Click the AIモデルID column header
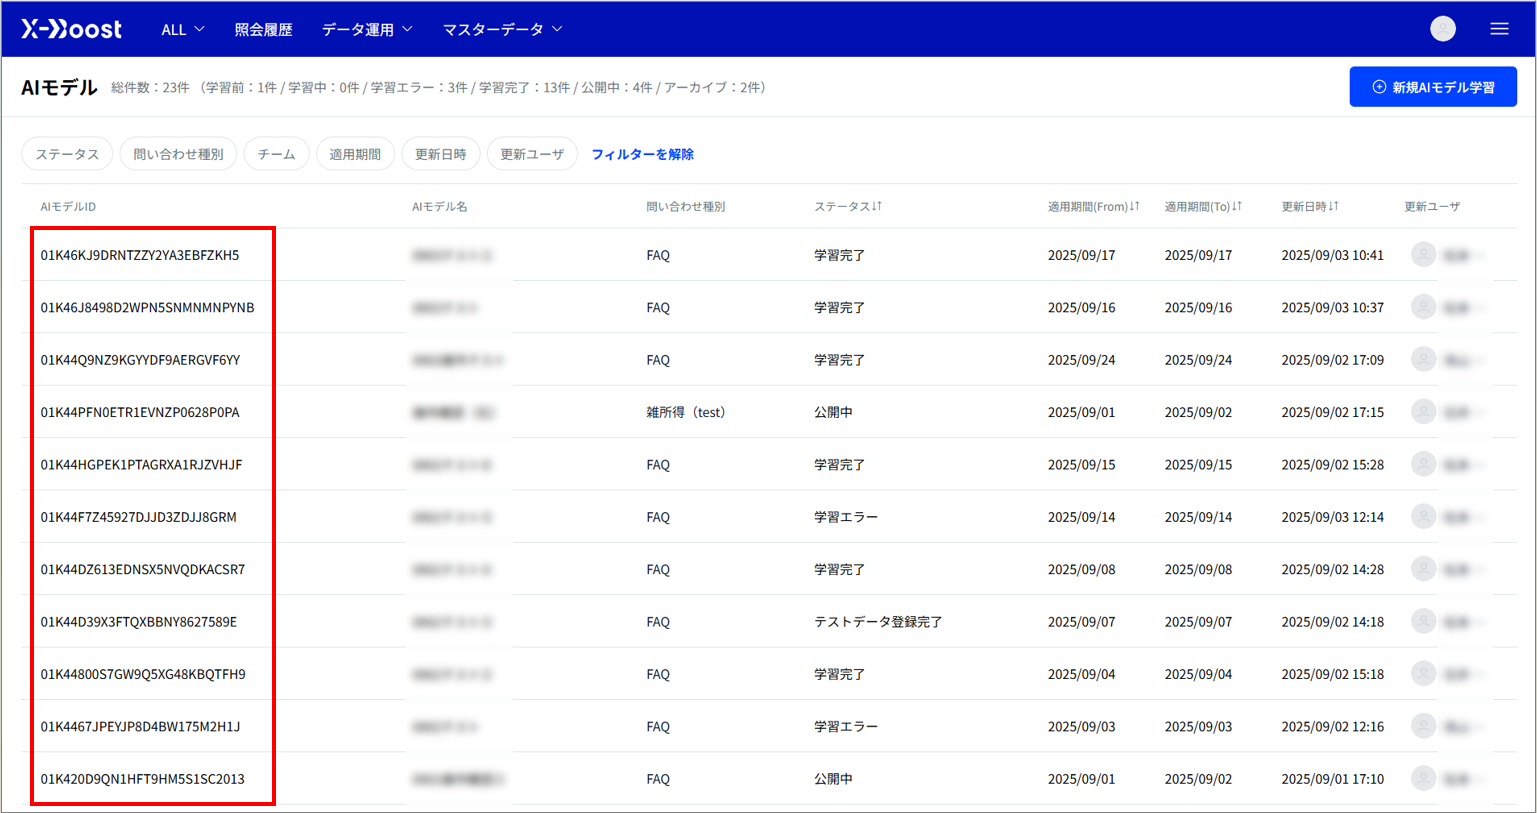1537x813 pixels. point(68,207)
